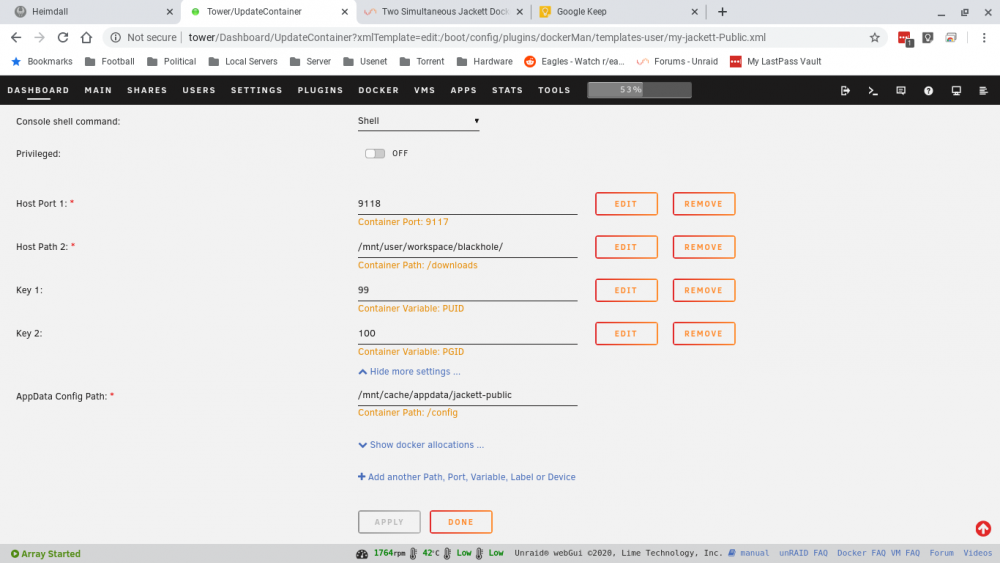The width and height of the screenshot is (1000, 563).
Task: Reload the page
Action: pos(62,38)
